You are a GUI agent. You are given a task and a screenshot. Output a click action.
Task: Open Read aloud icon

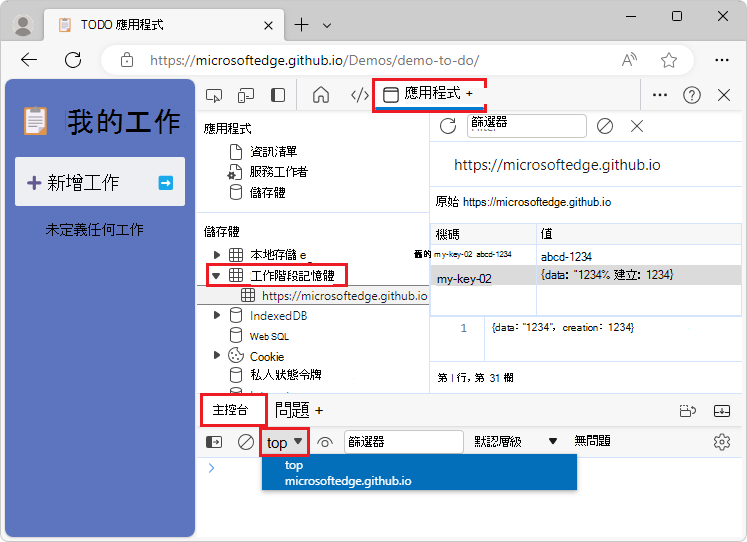(x=629, y=60)
